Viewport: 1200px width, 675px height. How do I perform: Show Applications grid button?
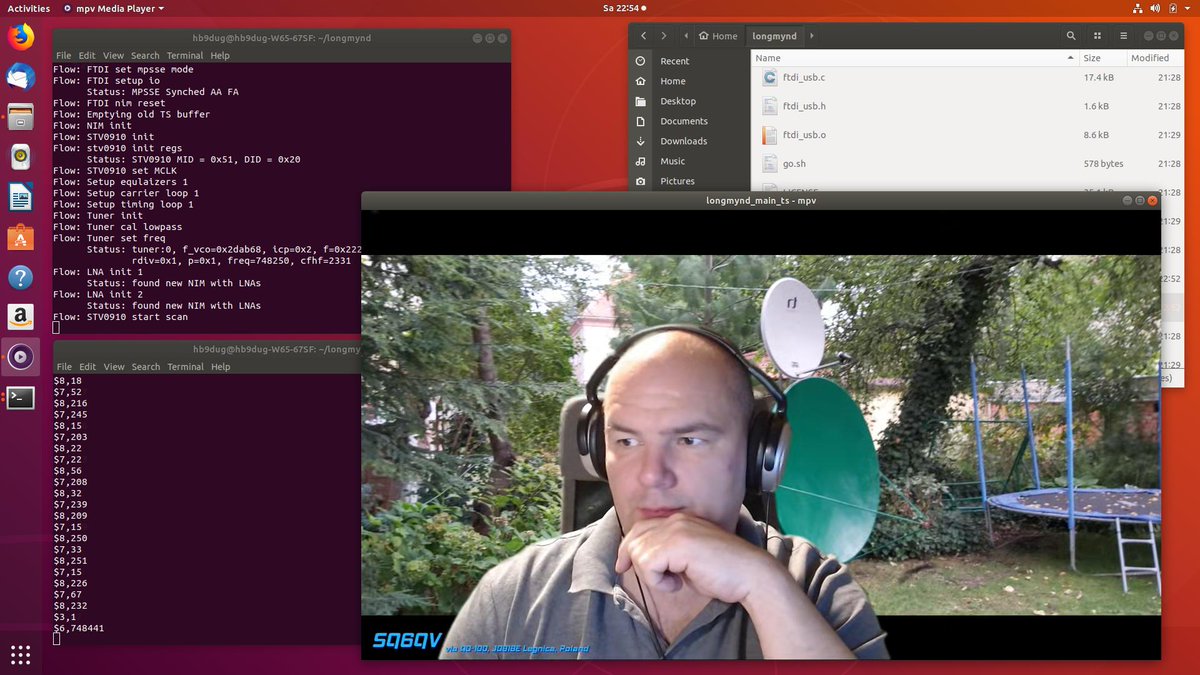pyautogui.click(x=20, y=655)
